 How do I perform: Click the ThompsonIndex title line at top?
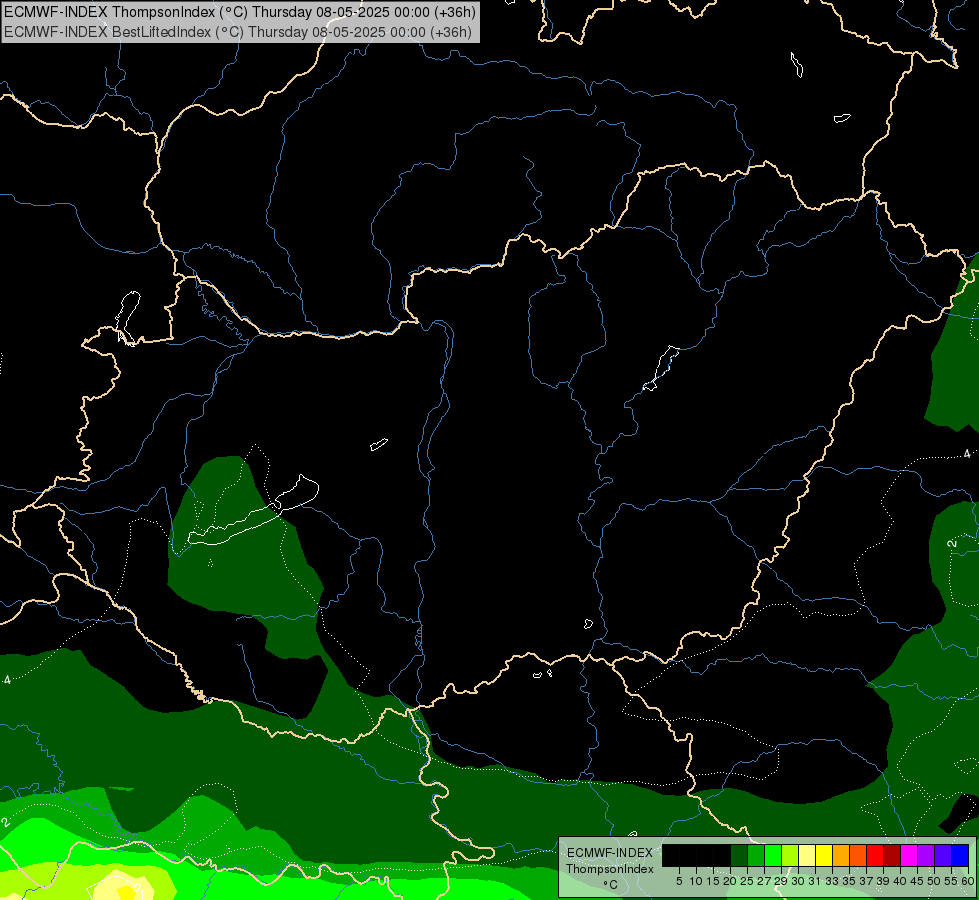tap(240, 12)
